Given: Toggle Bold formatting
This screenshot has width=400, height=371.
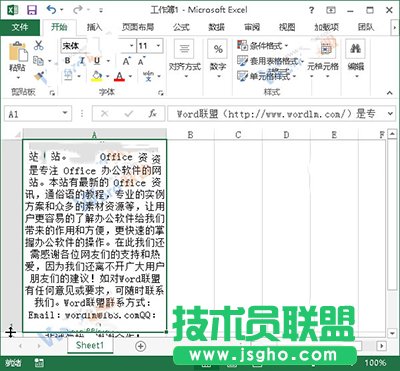Looking at the screenshot, I should point(68,61).
